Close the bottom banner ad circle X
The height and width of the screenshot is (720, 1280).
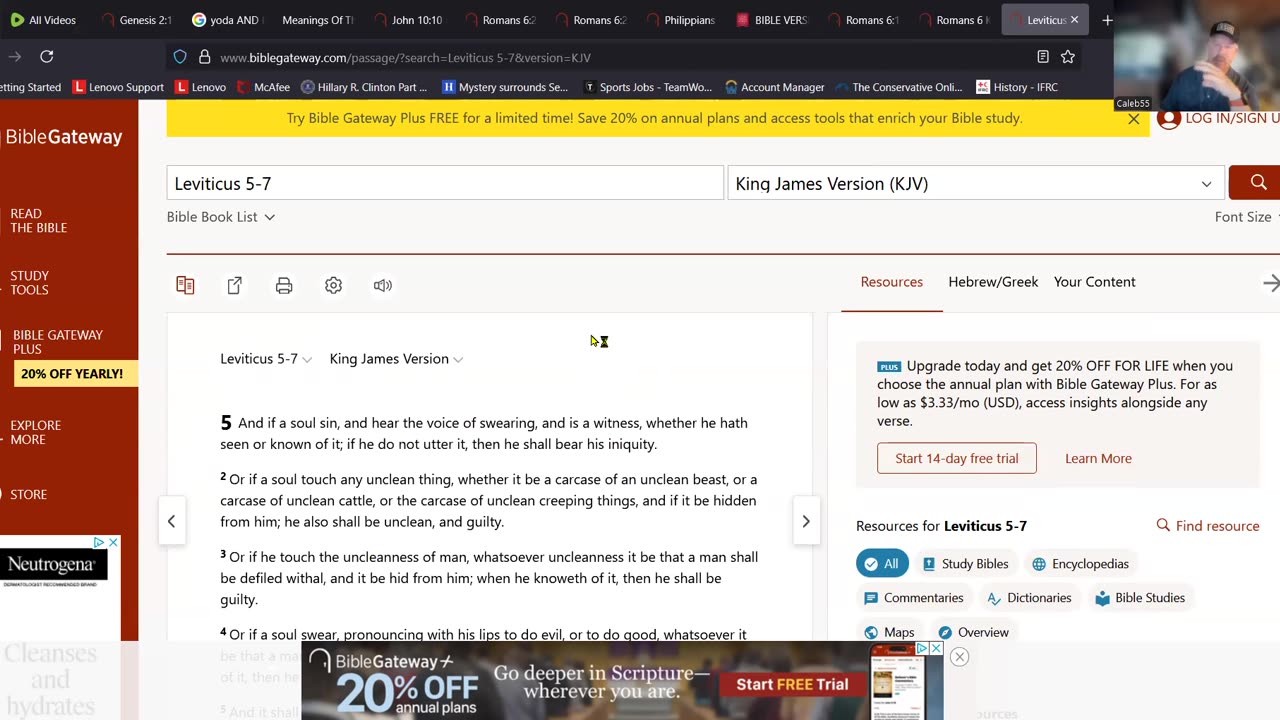tap(959, 657)
